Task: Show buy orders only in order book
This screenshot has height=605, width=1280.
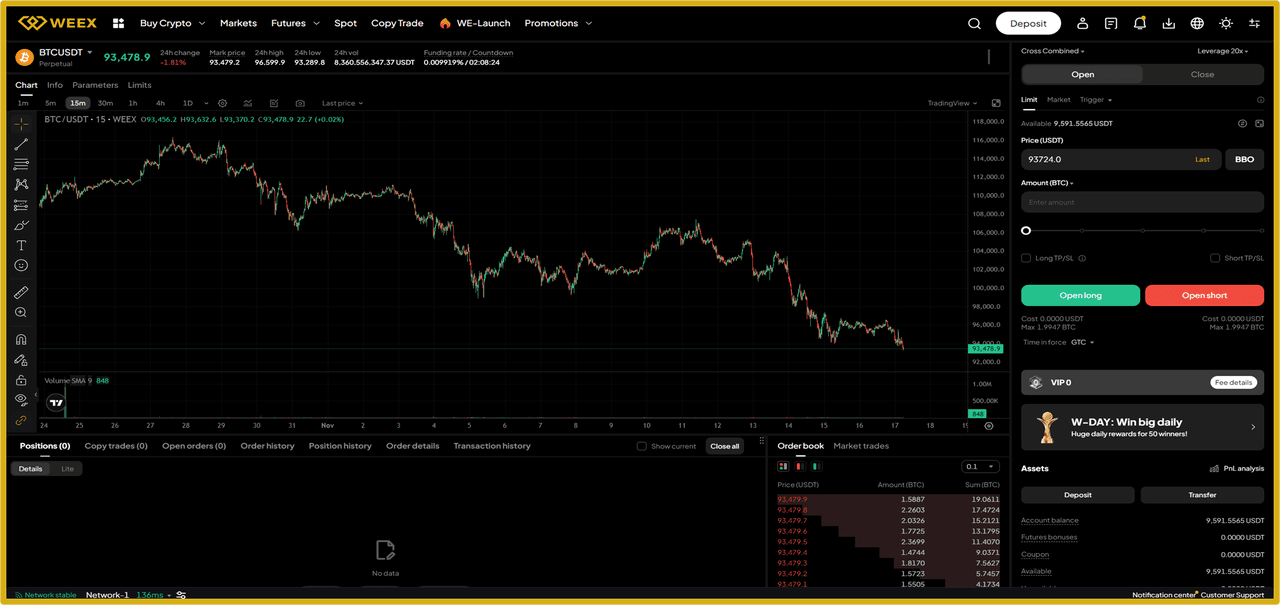Action: coord(815,466)
